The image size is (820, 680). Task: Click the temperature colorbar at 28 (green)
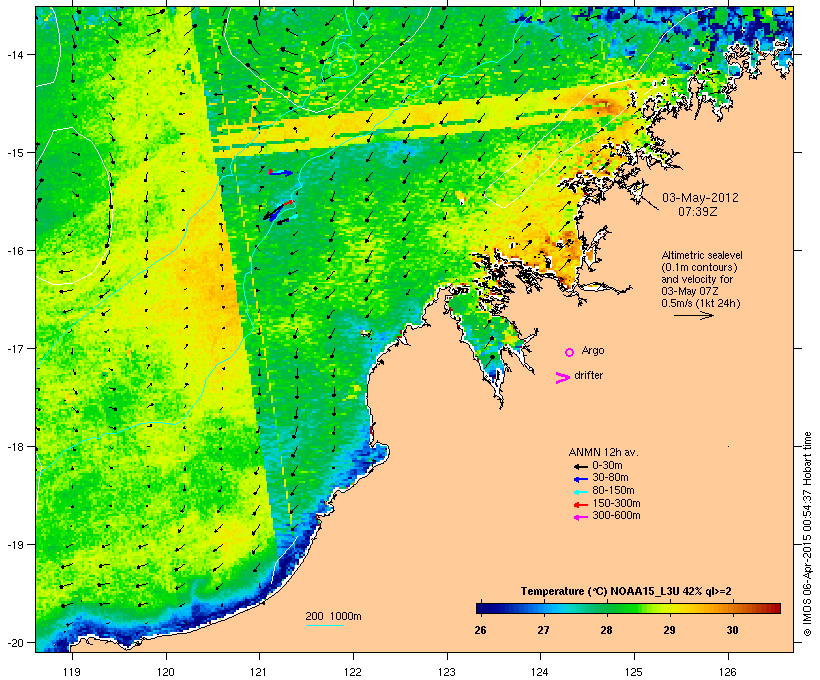607,608
